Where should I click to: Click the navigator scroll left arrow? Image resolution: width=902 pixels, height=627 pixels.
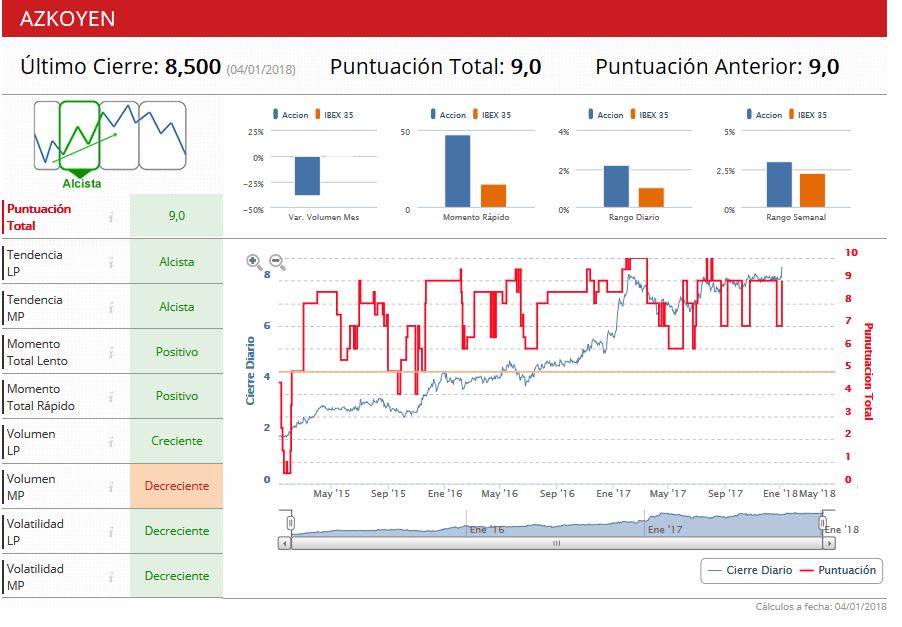tap(285, 543)
